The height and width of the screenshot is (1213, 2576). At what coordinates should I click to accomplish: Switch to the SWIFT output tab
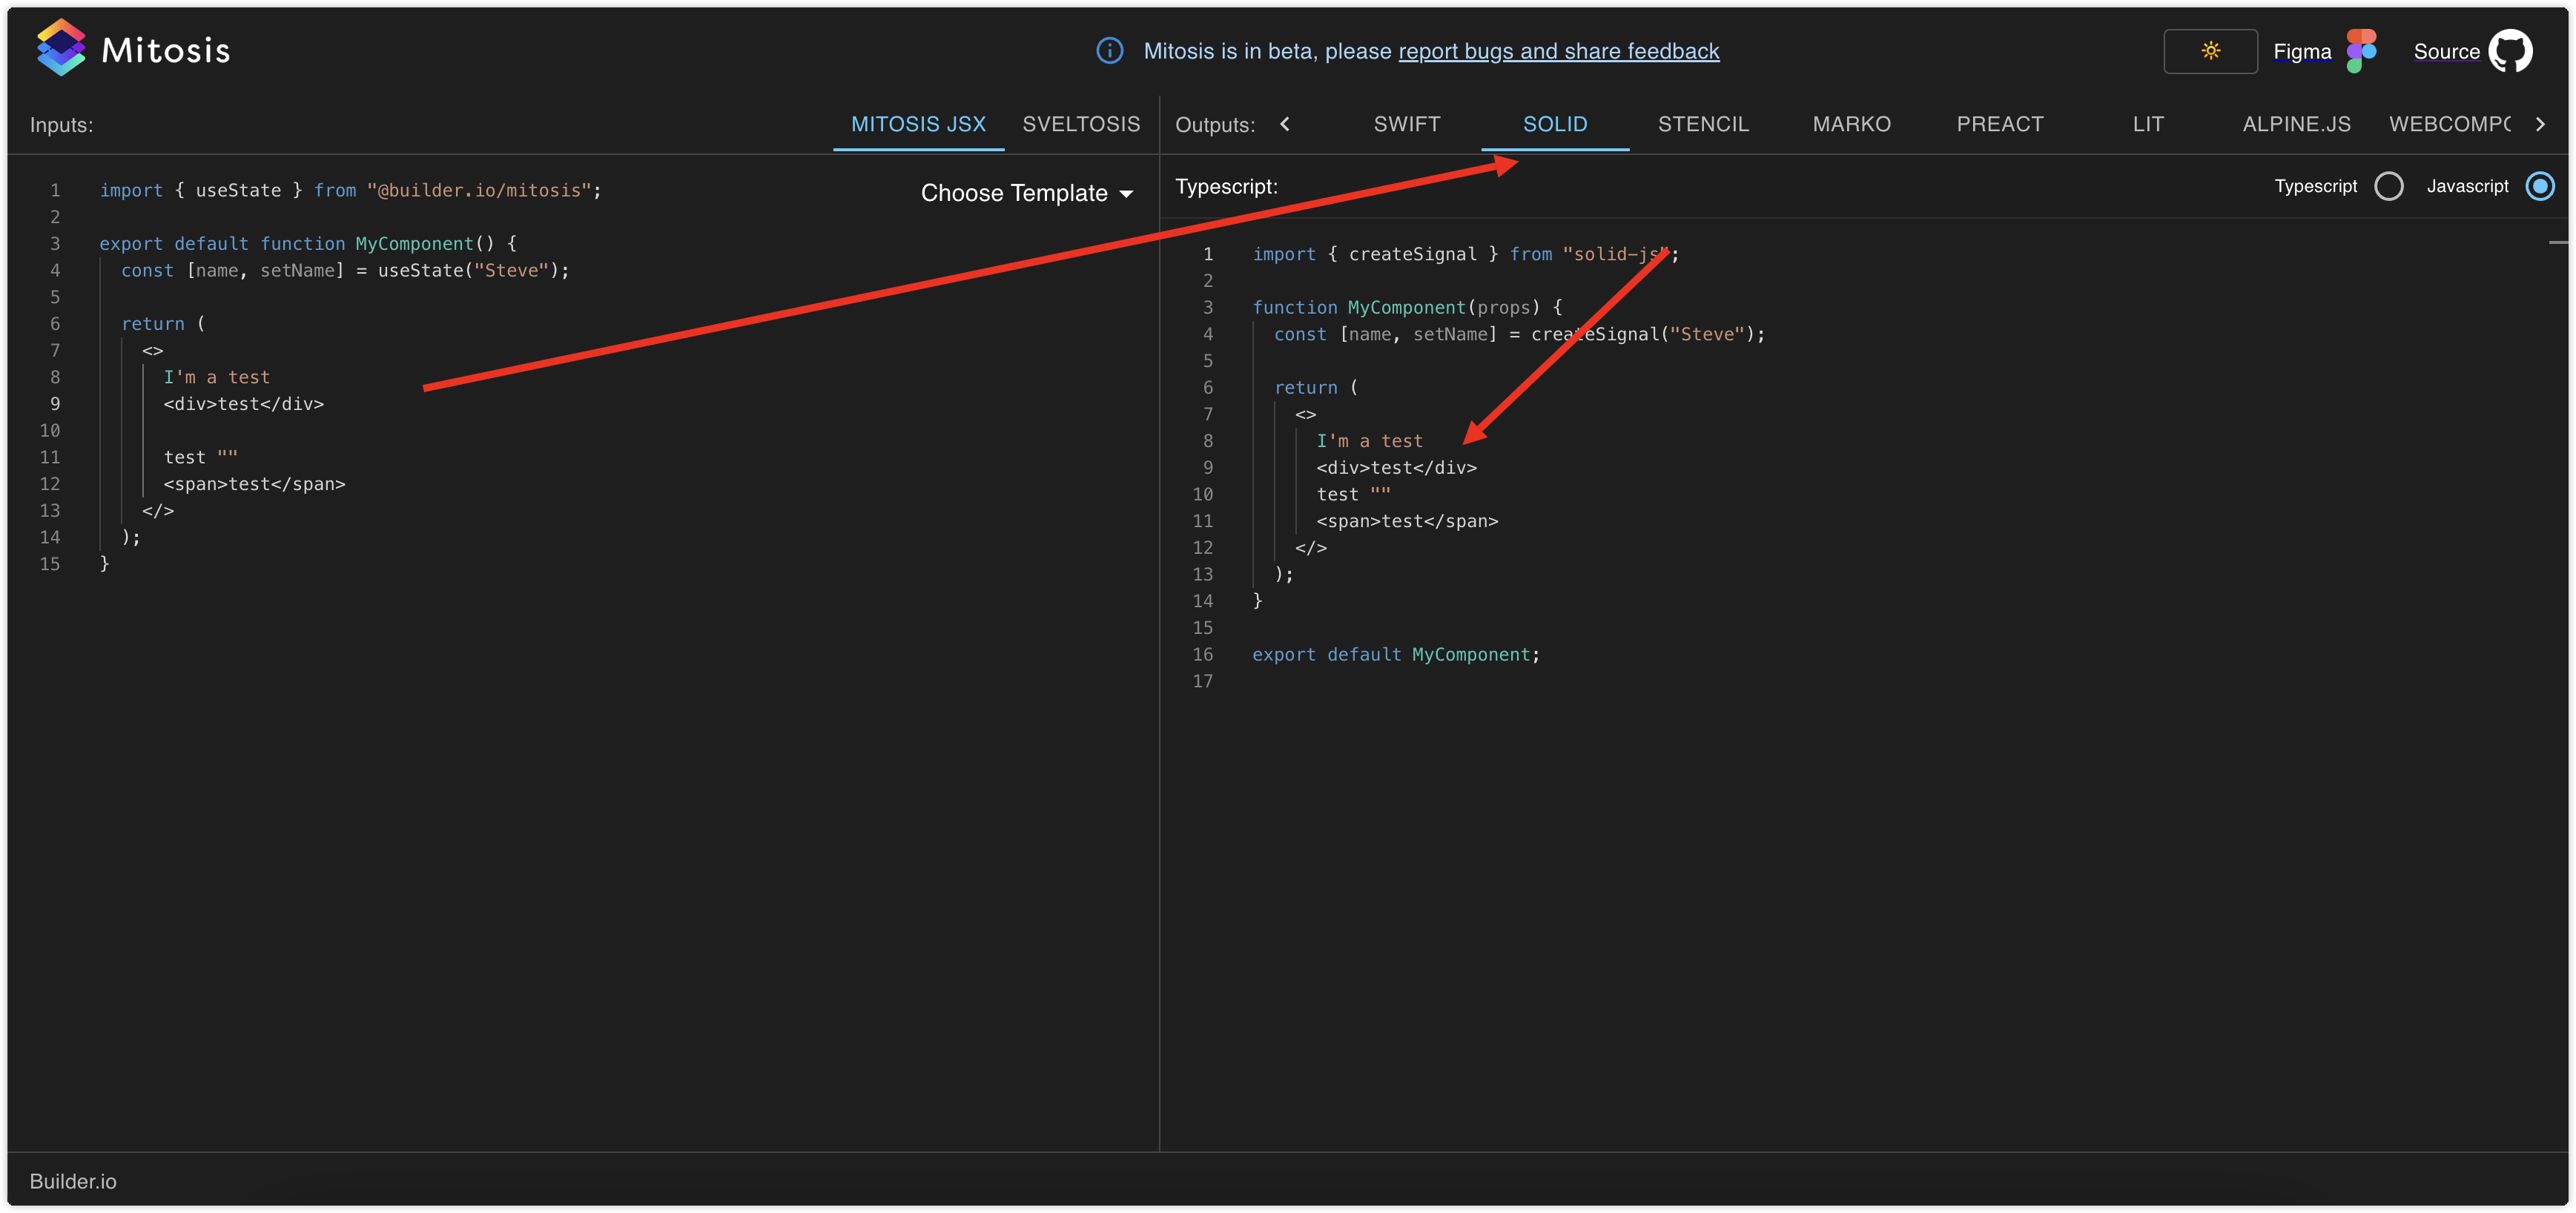(1407, 124)
